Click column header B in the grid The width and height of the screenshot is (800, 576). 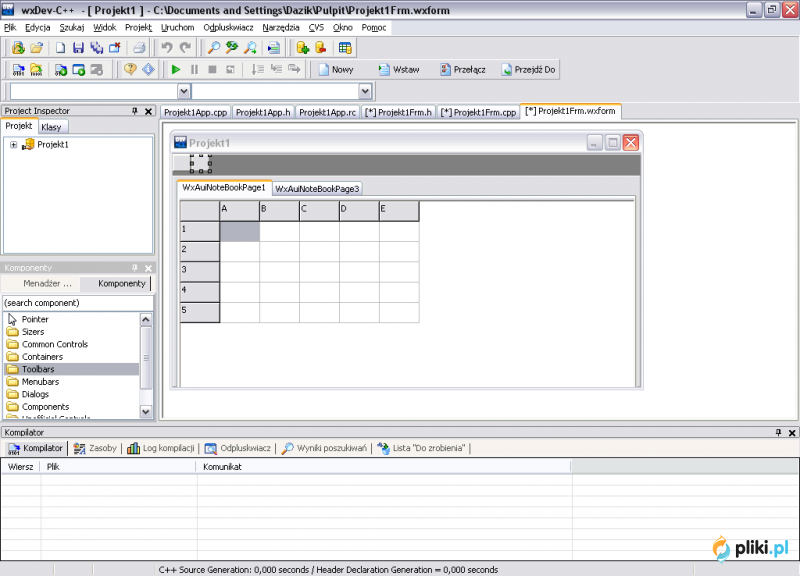click(279, 211)
